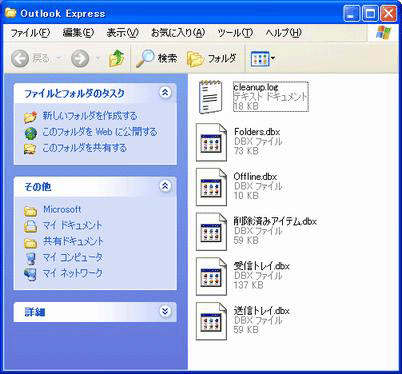Select the cleanup.log notepad icon
Screen dimensions: 402x374
(210, 97)
